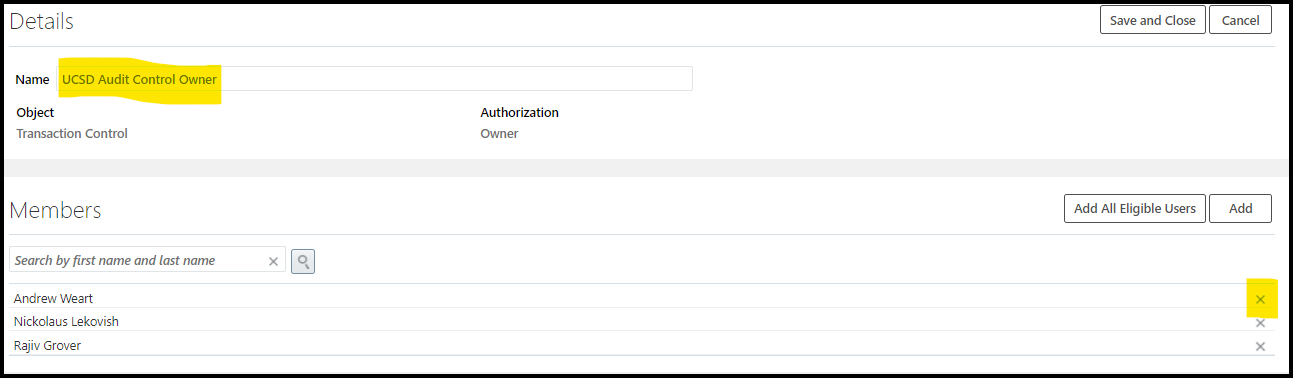Image resolution: width=1293 pixels, height=378 pixels.
Task: Click the Members section heading
Action: point(56,210)
